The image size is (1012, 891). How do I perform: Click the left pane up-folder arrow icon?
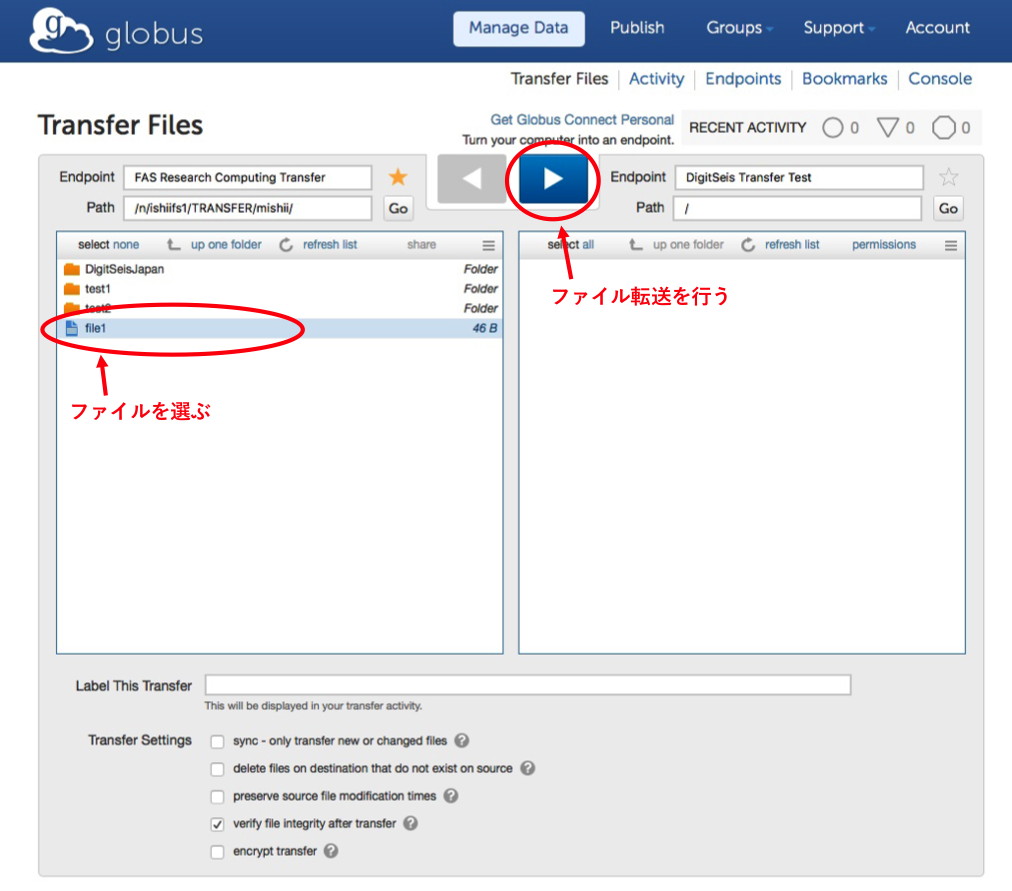click(174, 245)
